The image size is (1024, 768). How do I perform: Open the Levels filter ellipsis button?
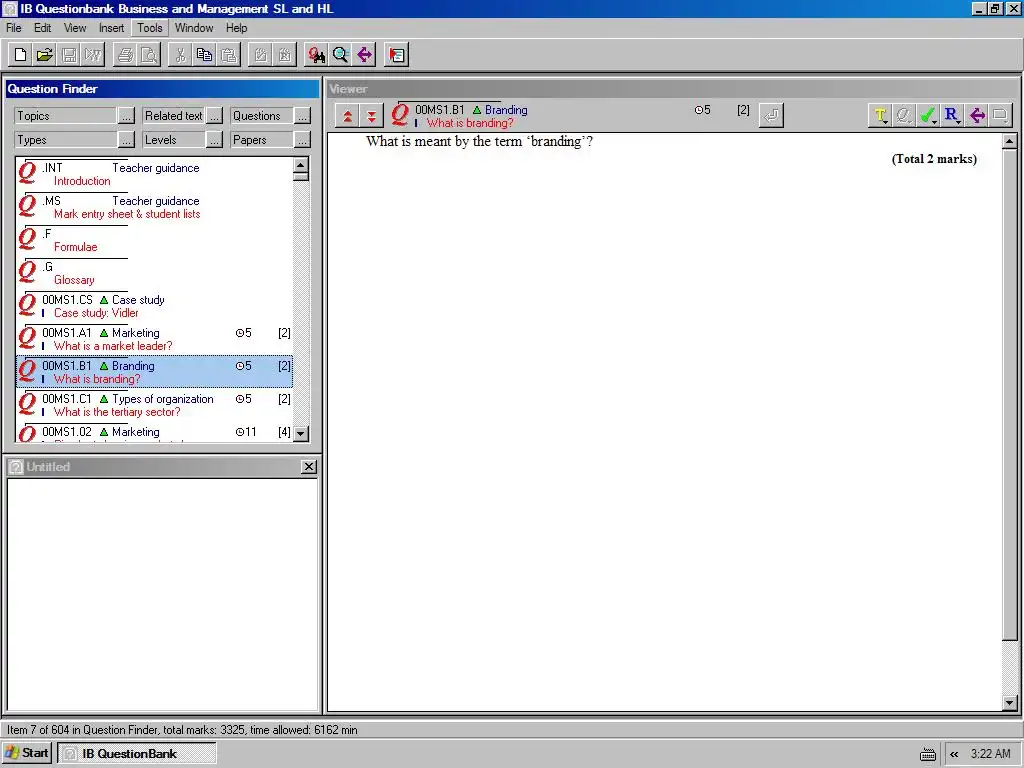[214, 140]
